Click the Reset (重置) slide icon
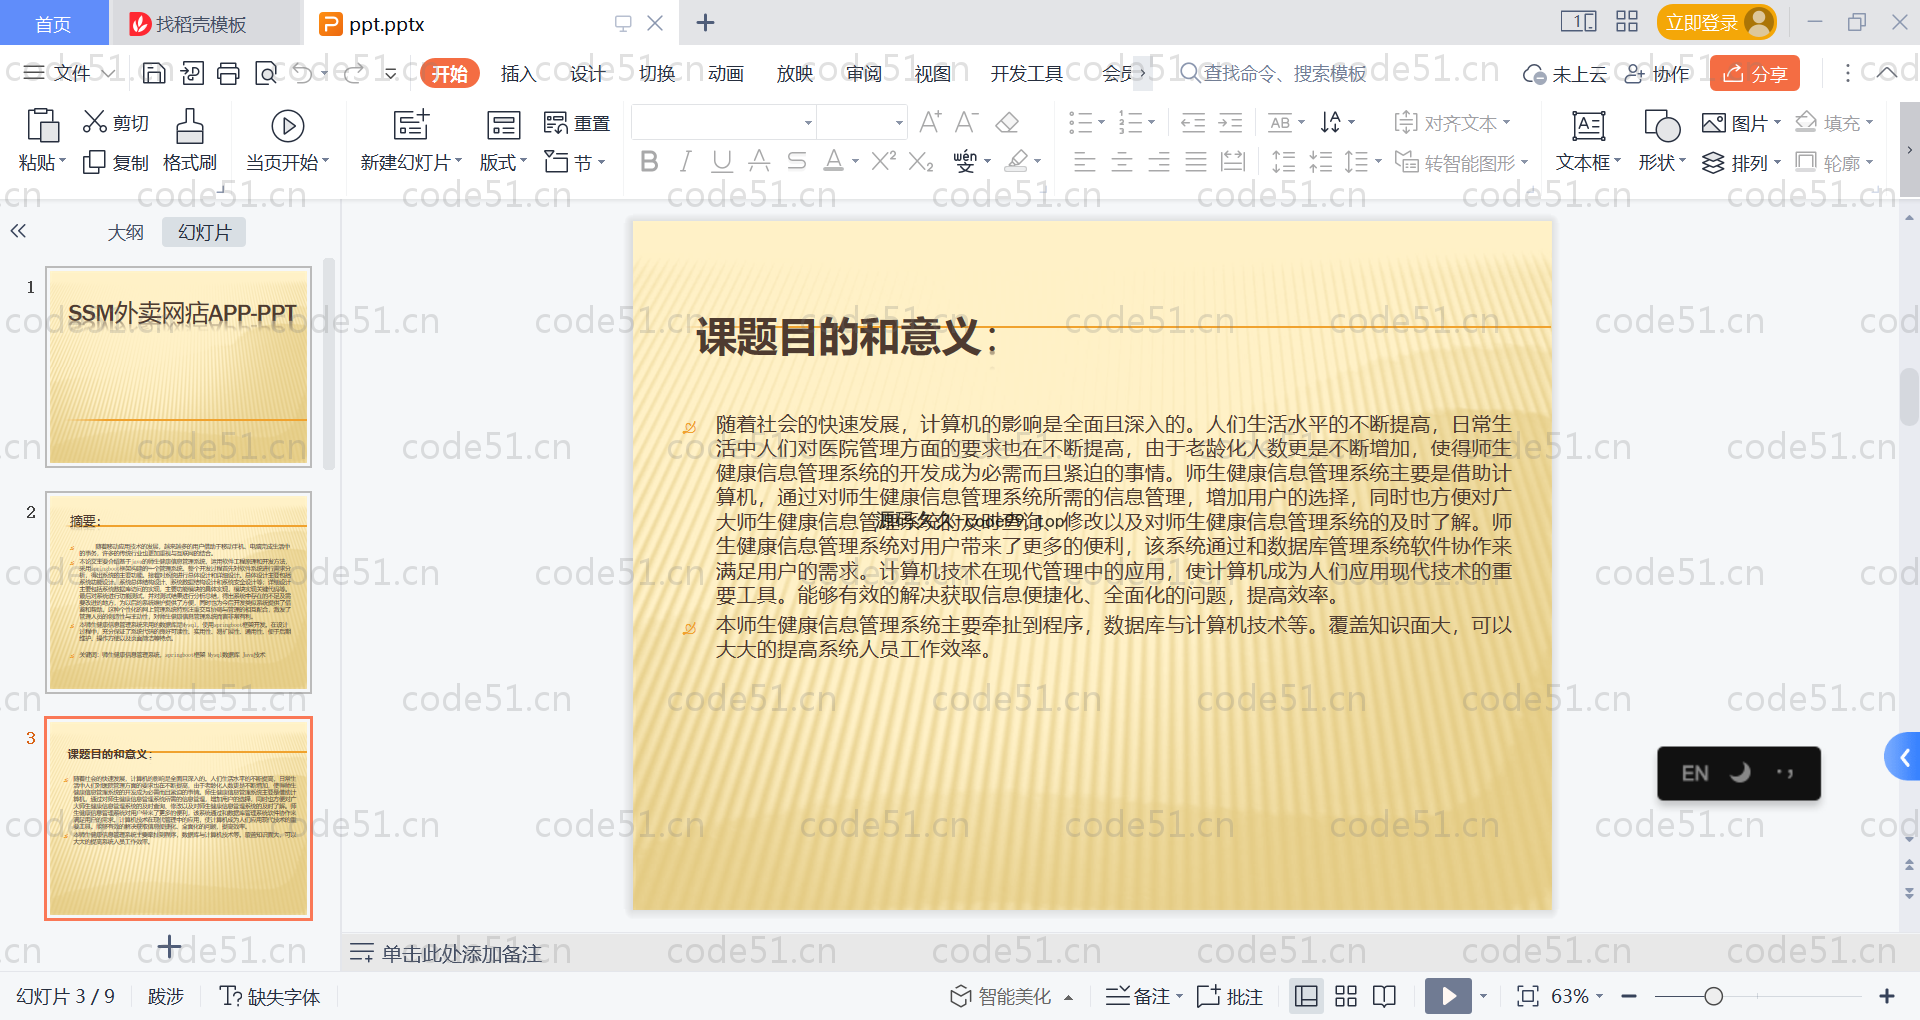Viewport: 1920px width, 1020px height. pos(577,123)
